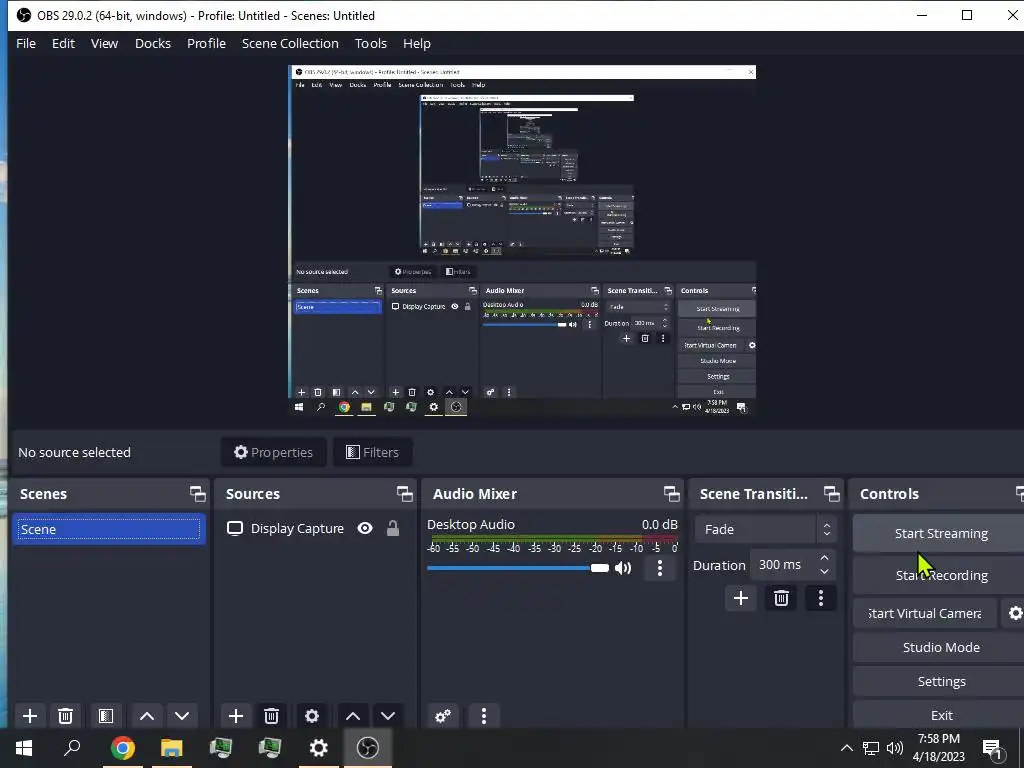Open the Edit menu
1024x768 pixels.
click(63, 44)
